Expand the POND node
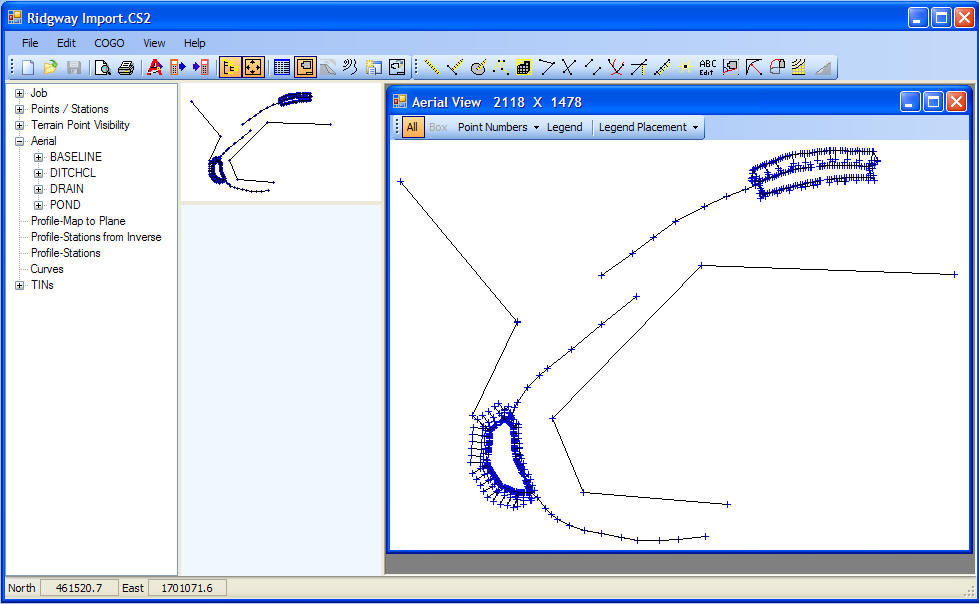The image size is (979, 604). [x=38, y=205]
